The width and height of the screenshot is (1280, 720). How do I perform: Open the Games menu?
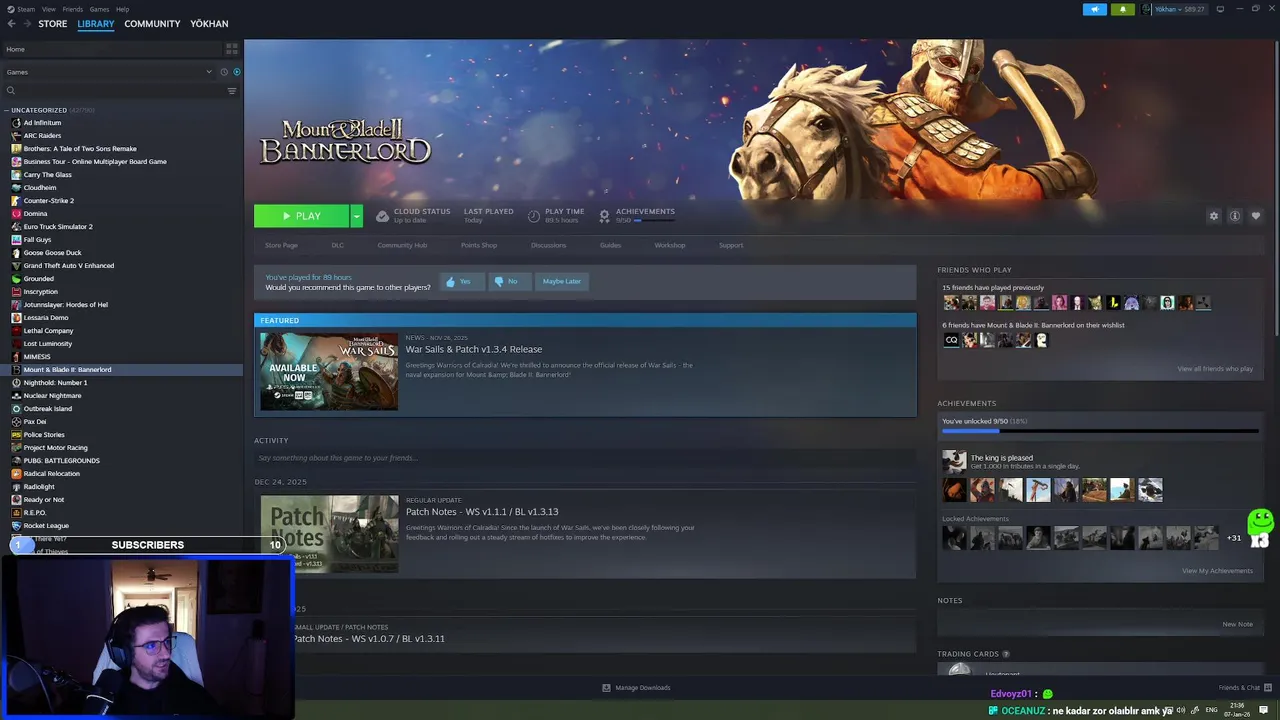click(x=99, y=9)
